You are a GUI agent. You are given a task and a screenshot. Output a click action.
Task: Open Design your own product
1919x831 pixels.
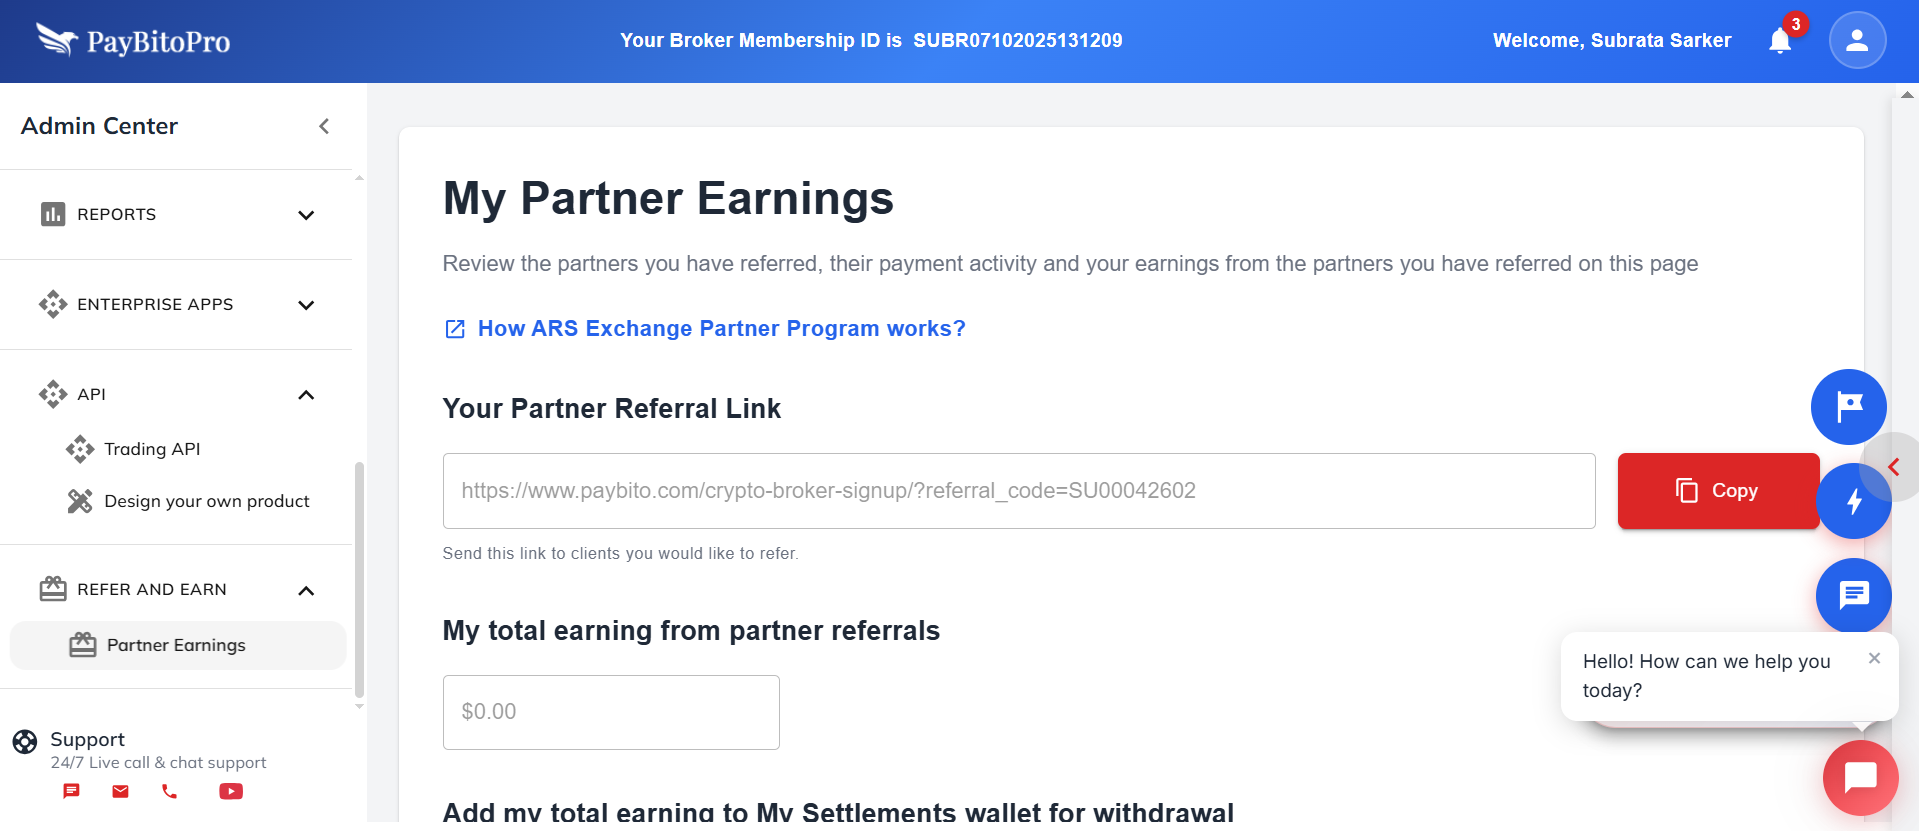(207, 501)
